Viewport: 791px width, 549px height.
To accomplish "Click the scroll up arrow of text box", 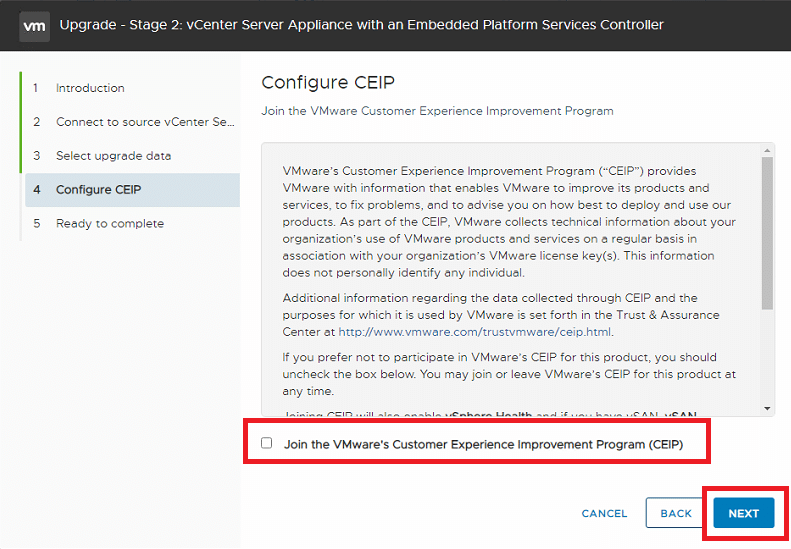I will pyautogui.click(x=767, y=150).
